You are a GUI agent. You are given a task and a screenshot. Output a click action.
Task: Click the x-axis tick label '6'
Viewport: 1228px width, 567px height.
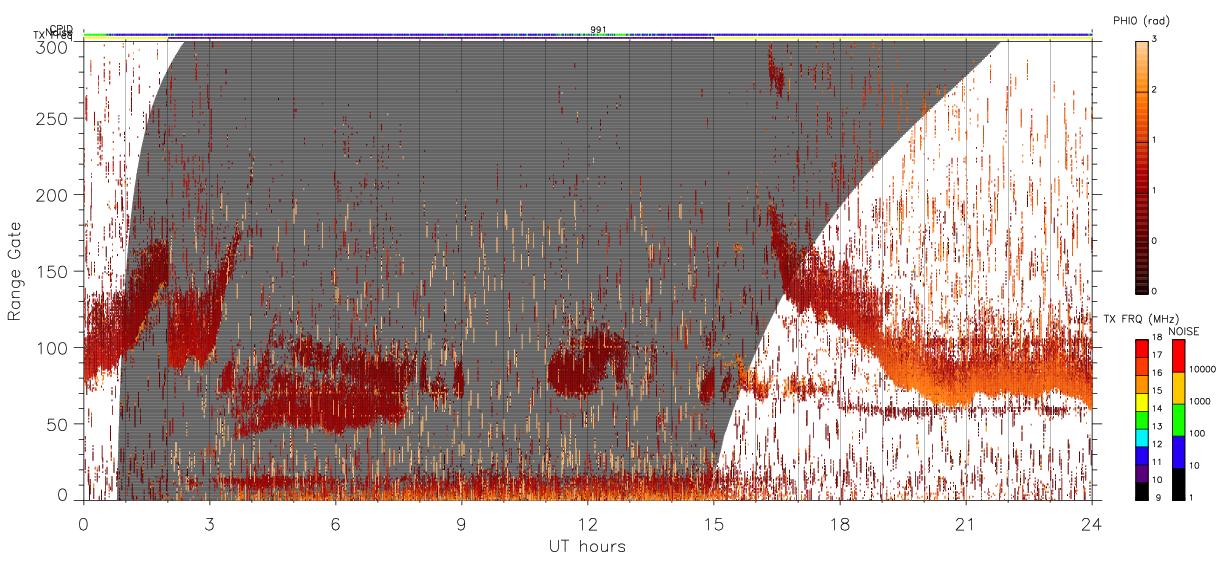point(335,523)
